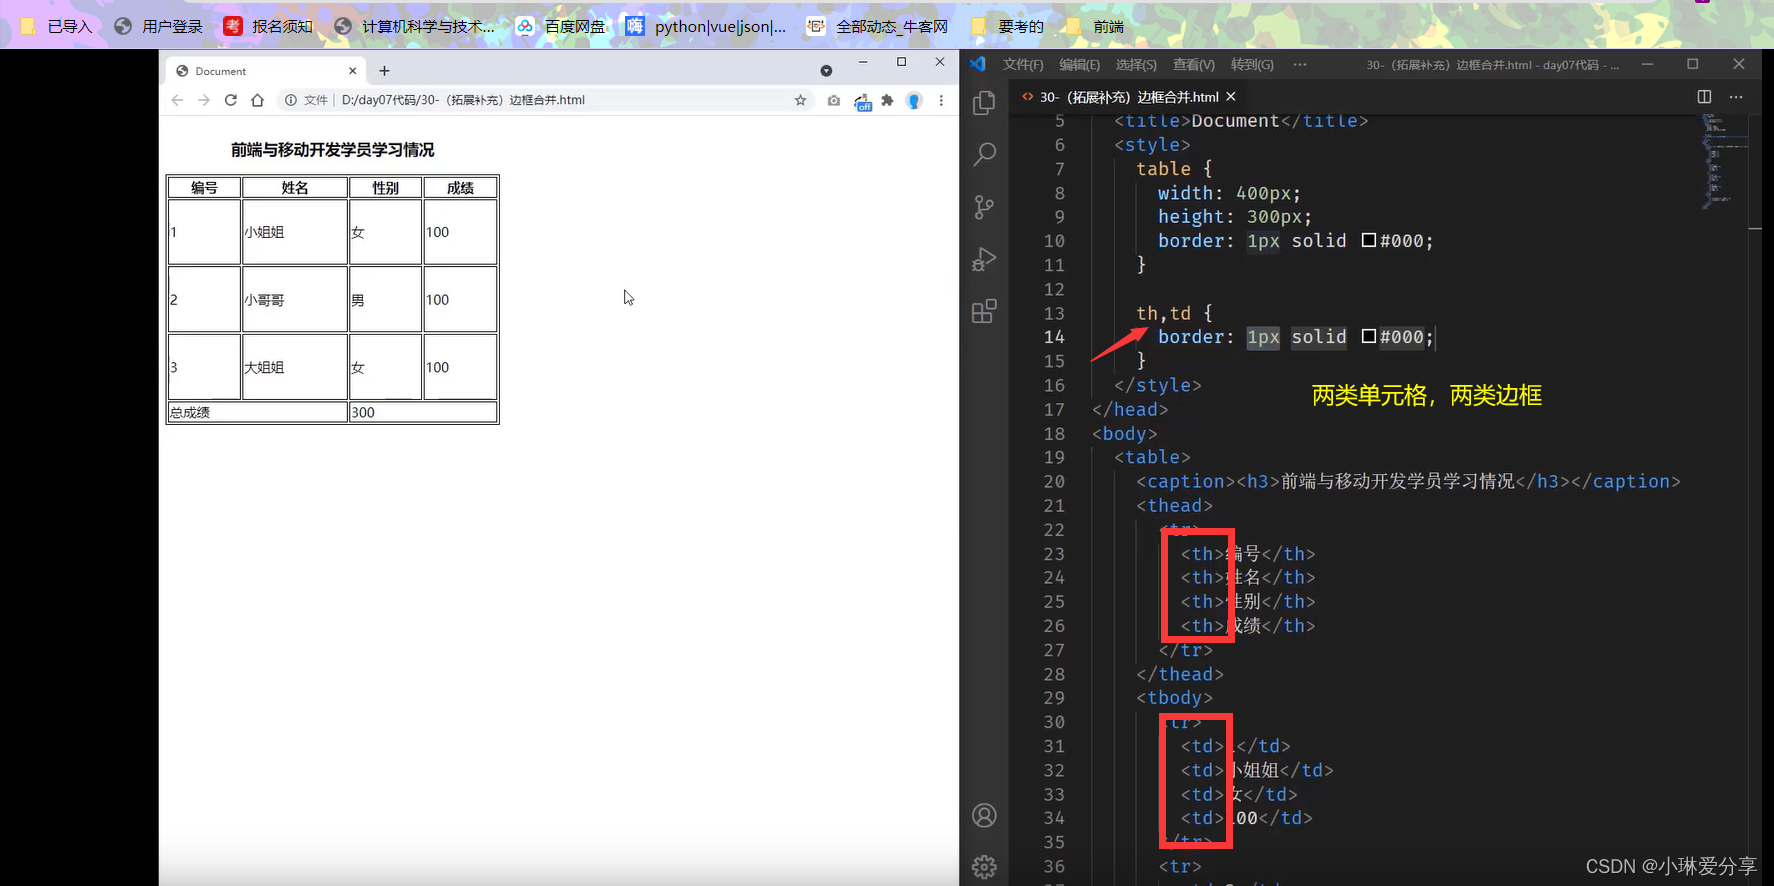Open the 用户登录 bookmark
The image size is (1774, 886).
tap(159, 26)
